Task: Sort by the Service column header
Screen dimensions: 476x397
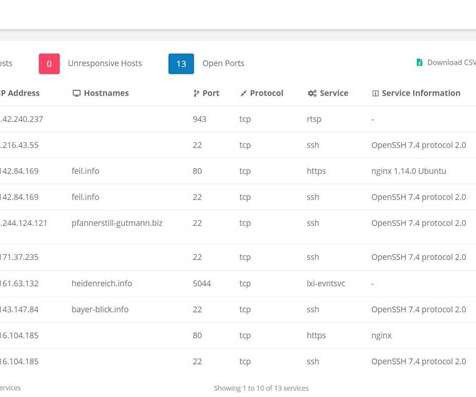Action: point(328,93)
